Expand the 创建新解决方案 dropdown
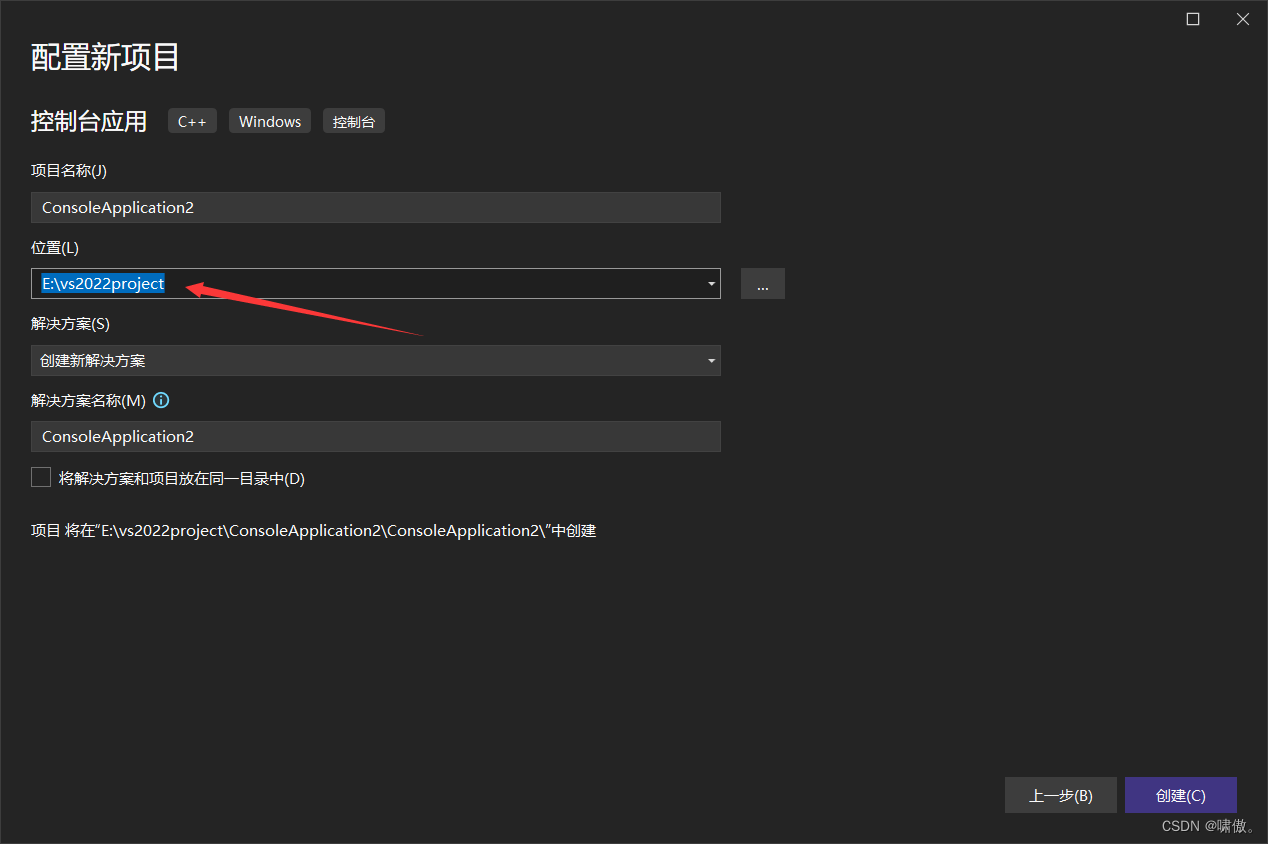1268x844 pixels. tap(710, 361)
